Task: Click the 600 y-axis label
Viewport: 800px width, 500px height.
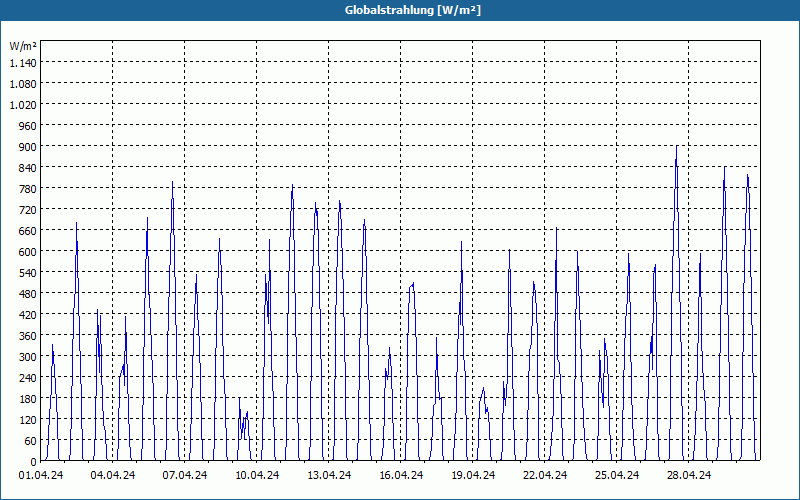Action: click(x=28, y=252)
